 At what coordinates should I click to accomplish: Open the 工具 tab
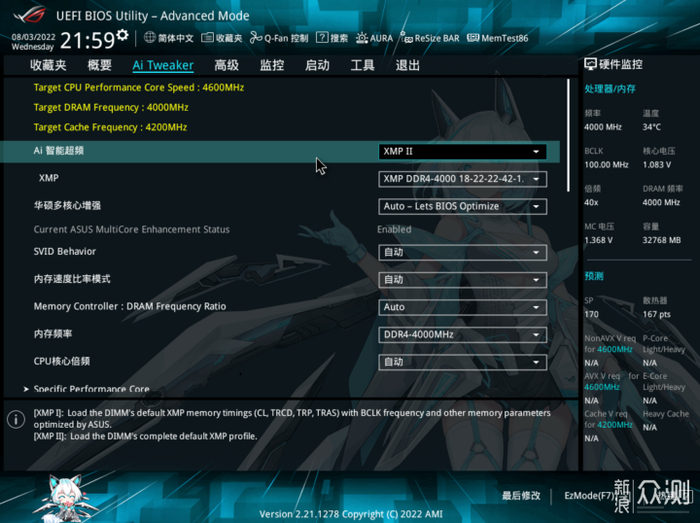[x=362, y=65]
